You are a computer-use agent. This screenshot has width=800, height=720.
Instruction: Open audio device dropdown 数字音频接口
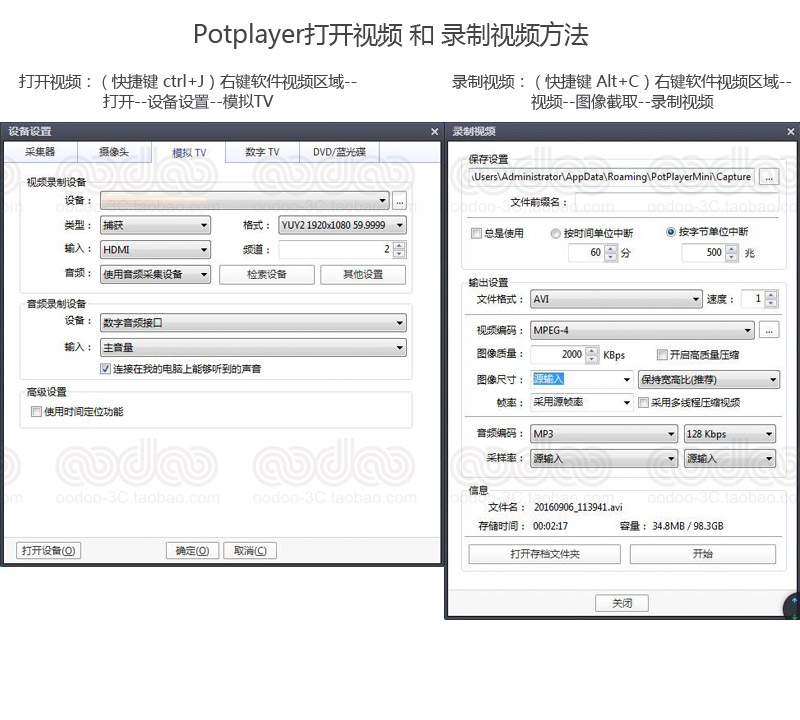[x=253, y=322]
